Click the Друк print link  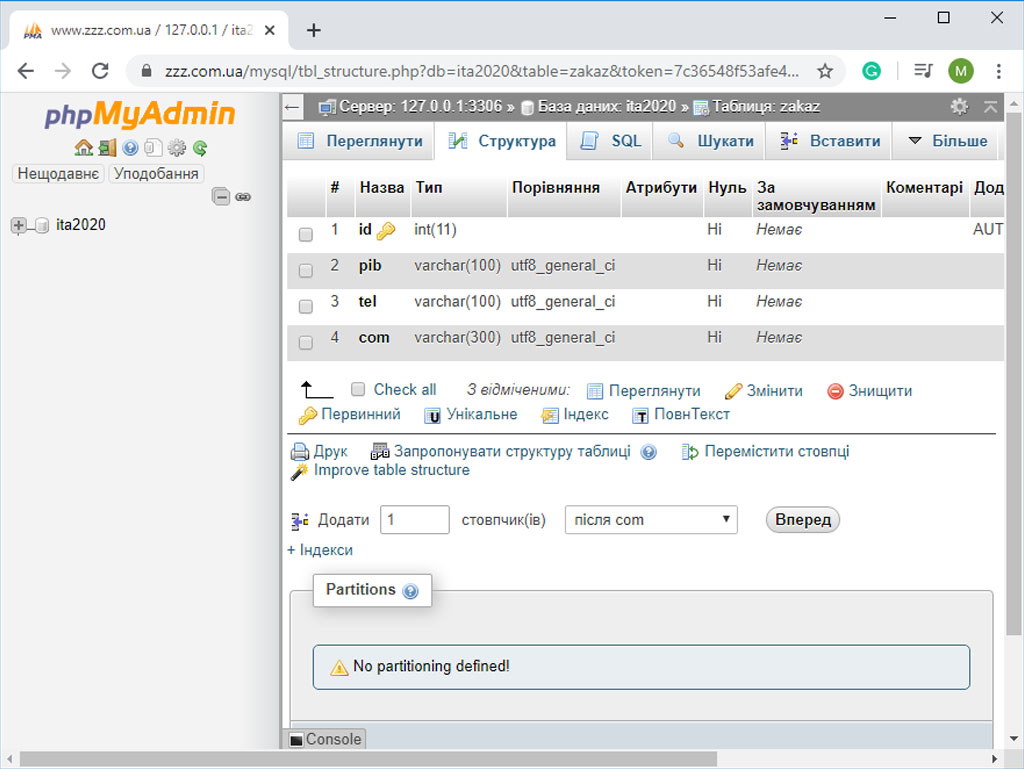coord(319,452)
